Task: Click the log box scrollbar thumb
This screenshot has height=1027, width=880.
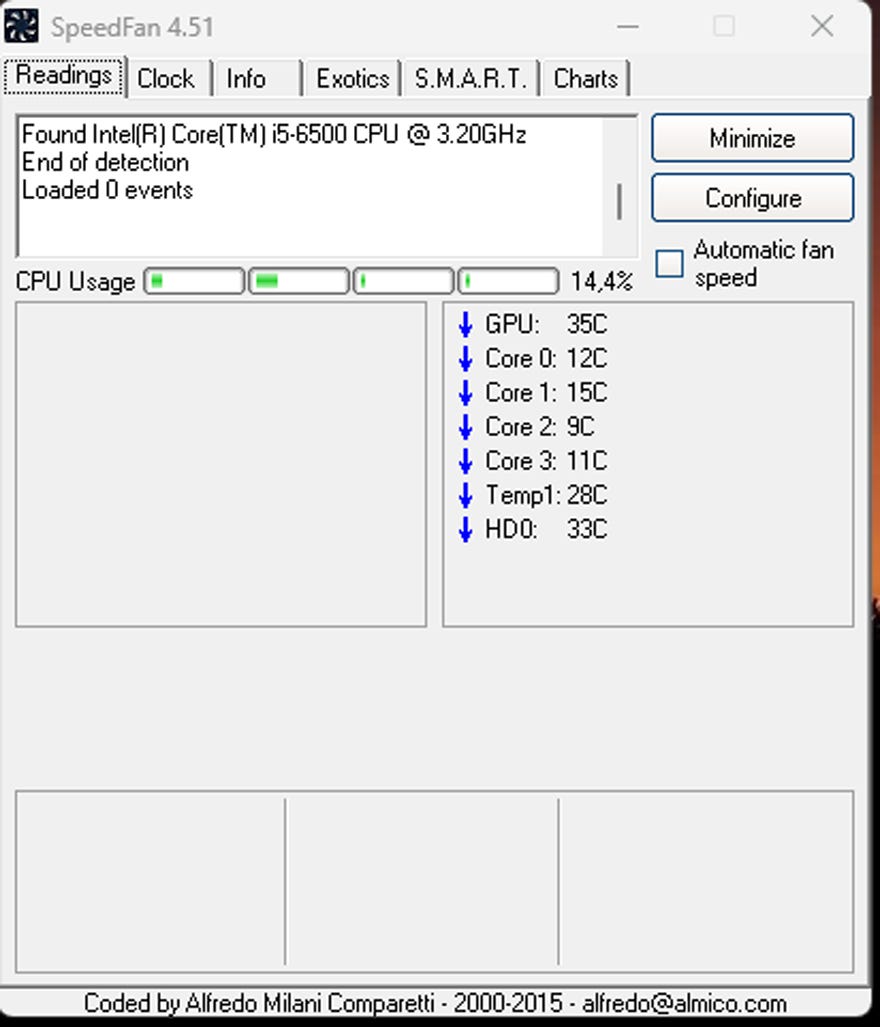Action: [619, 202]
